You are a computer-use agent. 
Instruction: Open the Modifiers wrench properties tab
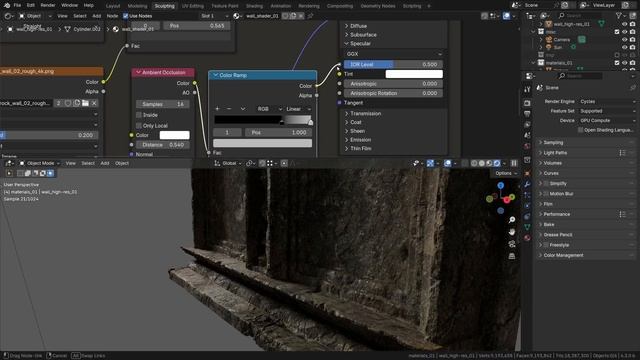527,184
